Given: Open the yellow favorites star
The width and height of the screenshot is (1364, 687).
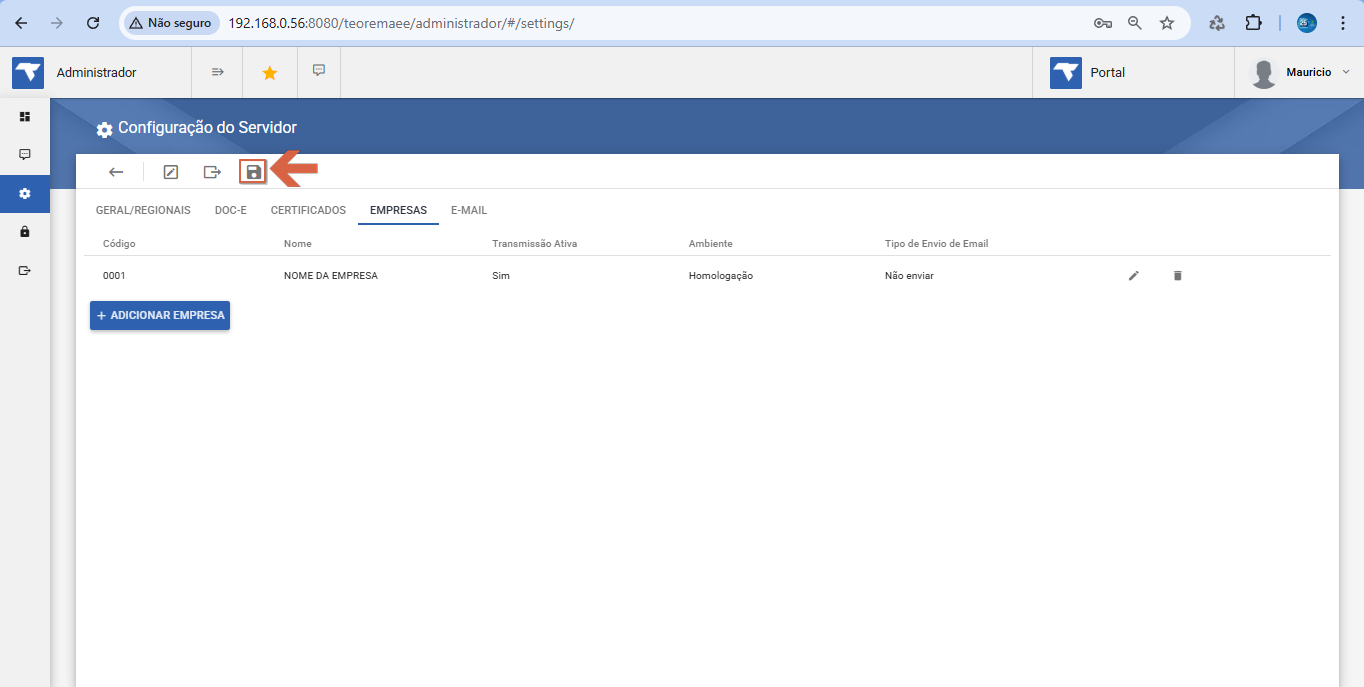Looking at the screenshot, I should pyautogui.click(x=269, y=72).
